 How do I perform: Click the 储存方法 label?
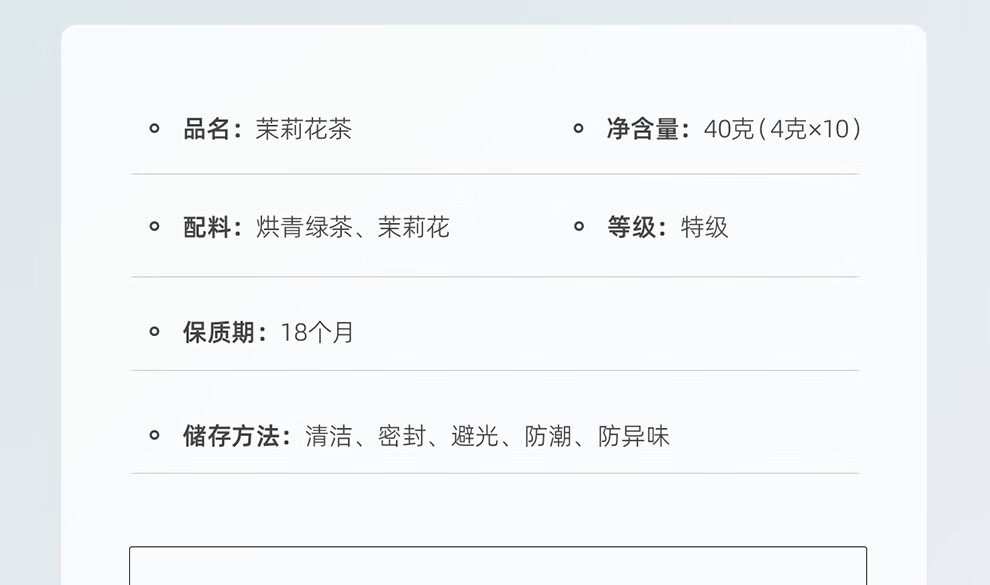pyautogui.click(x=232, y=436)
